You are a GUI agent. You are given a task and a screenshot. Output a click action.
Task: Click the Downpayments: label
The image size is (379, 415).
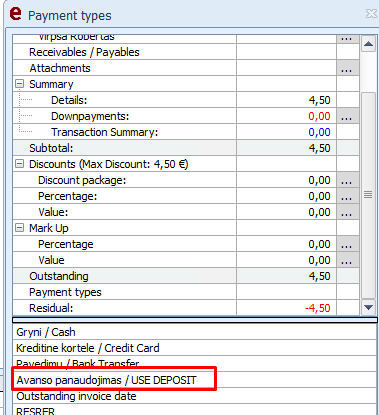pos(90,116)
